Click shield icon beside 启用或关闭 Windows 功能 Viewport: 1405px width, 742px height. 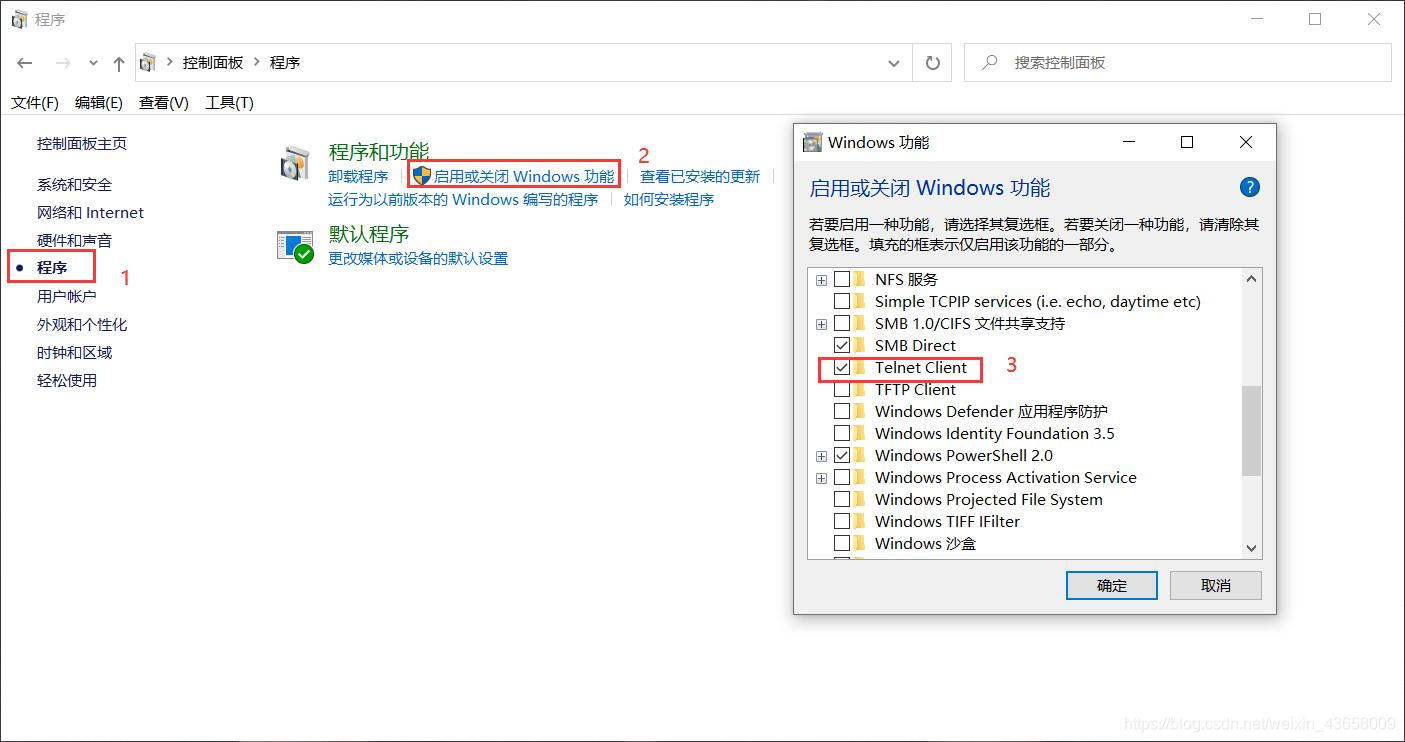(x=421, y=176)
